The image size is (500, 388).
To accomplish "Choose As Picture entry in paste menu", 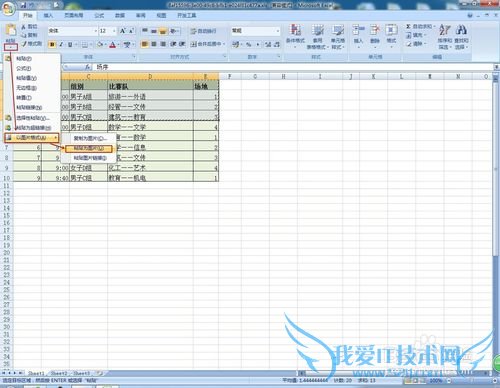I will [x=32, y=137].
